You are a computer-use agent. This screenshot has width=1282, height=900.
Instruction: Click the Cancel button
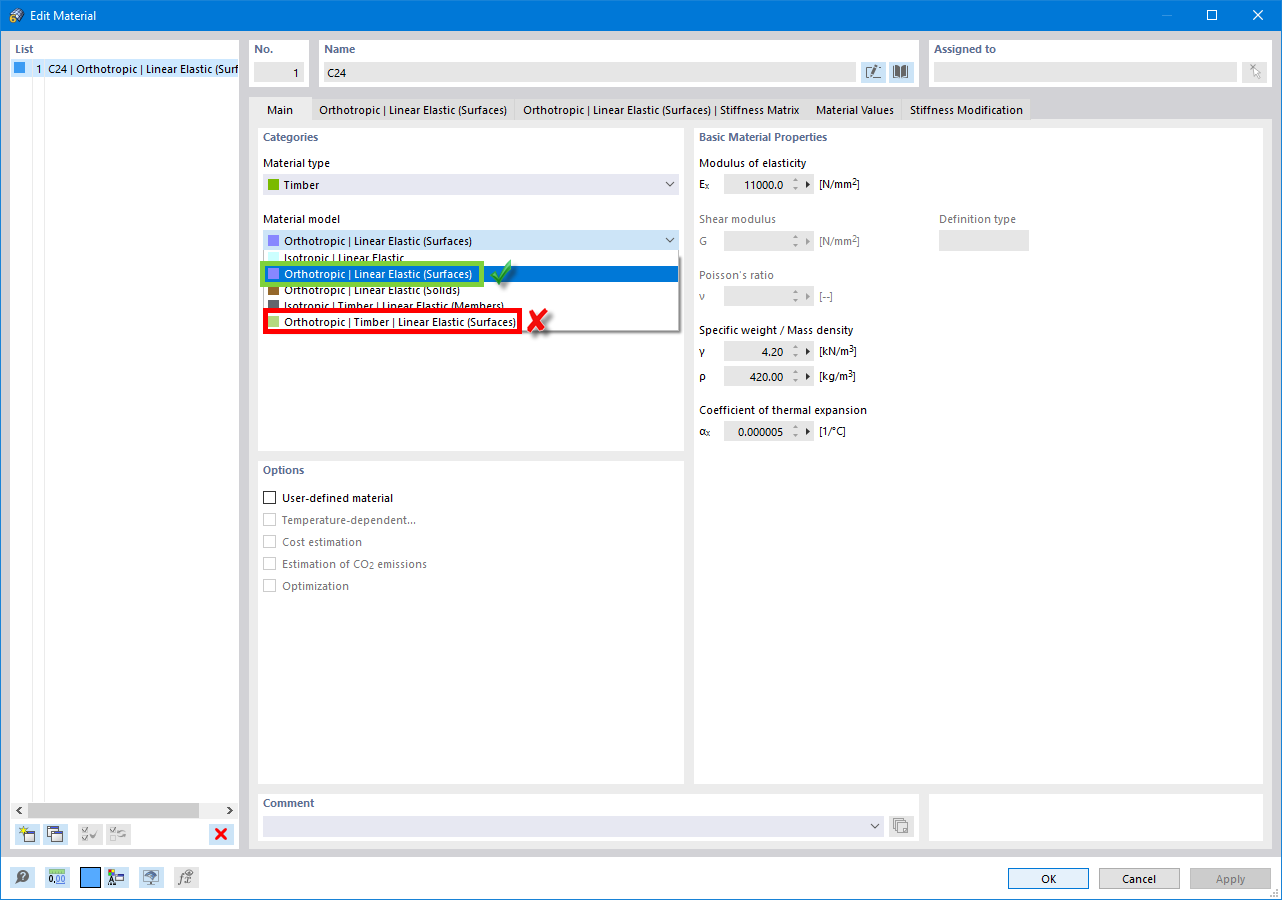click(x=1139, y=879)
